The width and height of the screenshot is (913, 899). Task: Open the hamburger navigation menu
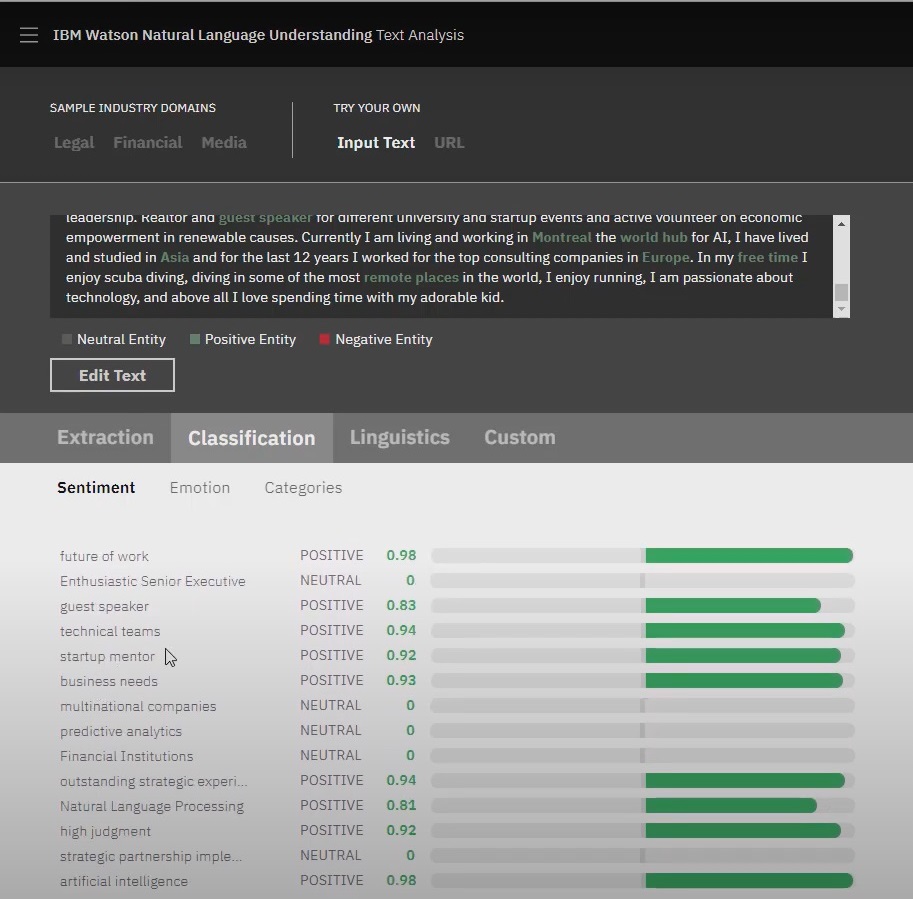click(29, 35)
